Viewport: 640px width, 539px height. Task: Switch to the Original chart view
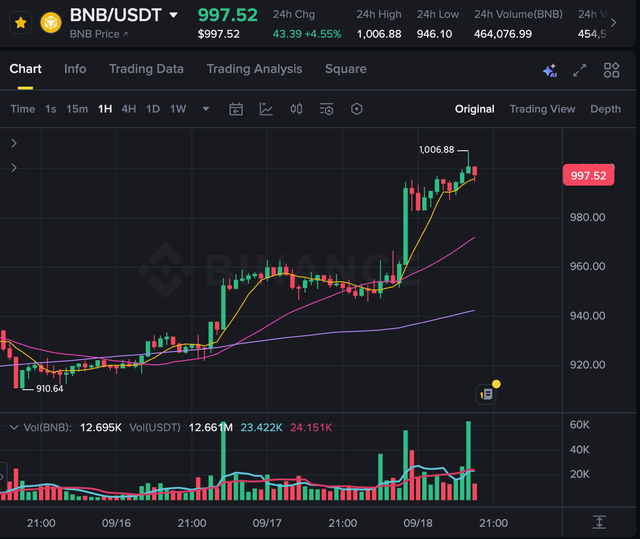click(x=474, y=109)
